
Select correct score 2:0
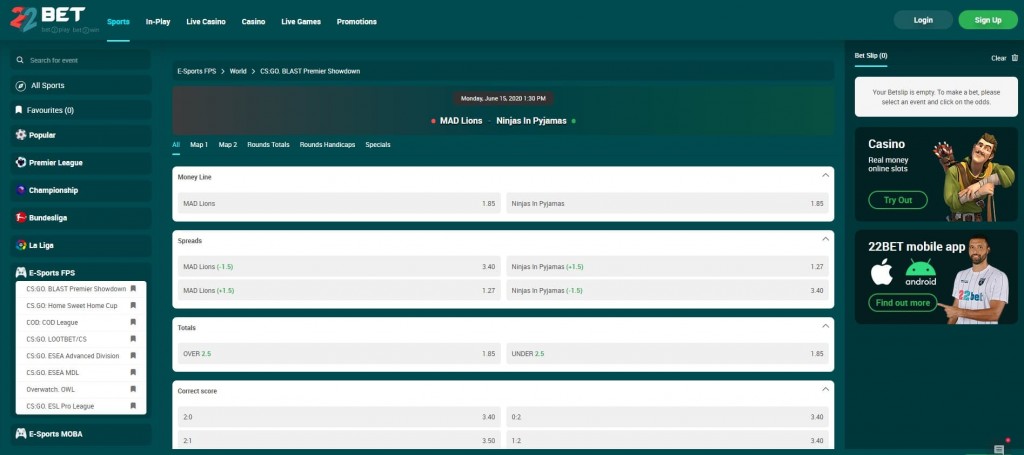pos(339,417)
